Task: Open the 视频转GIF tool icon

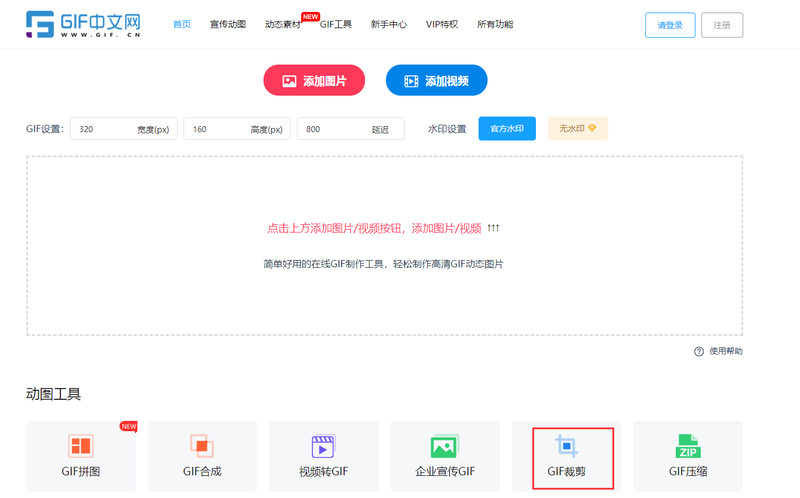Action: tap(323, 446)
